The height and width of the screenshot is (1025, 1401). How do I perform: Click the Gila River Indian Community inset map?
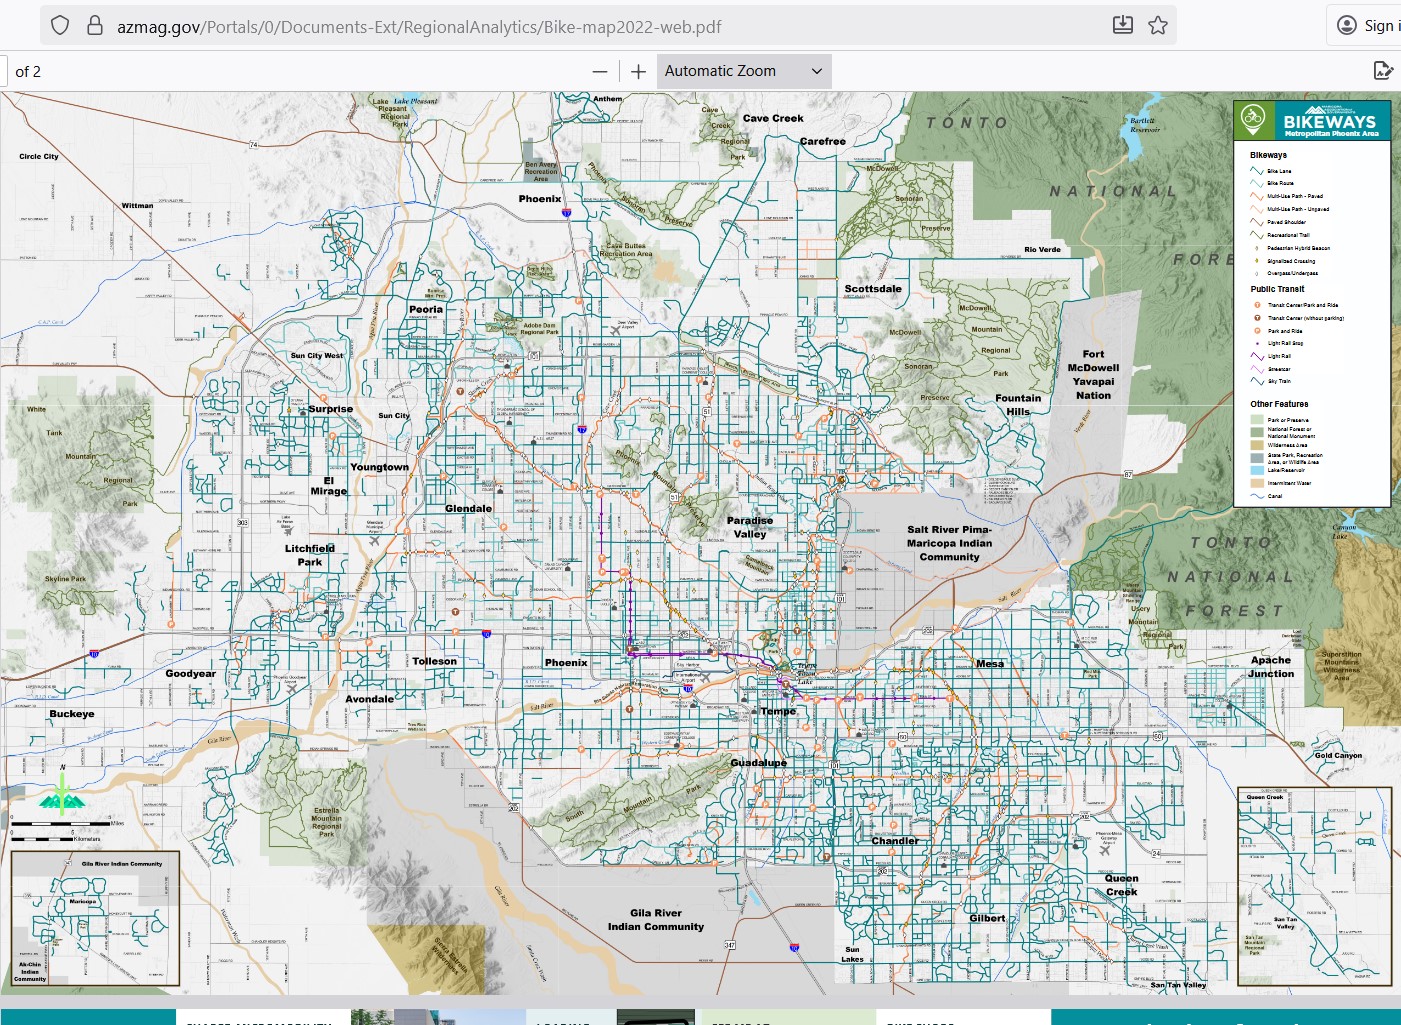click(95, 919)
